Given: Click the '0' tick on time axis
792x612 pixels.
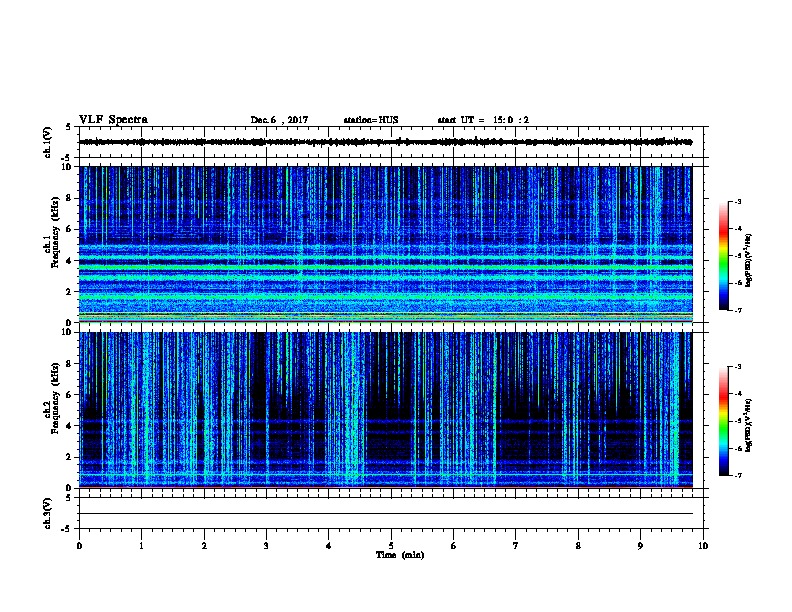Looking at the screenshot, I should coord(79,545).
